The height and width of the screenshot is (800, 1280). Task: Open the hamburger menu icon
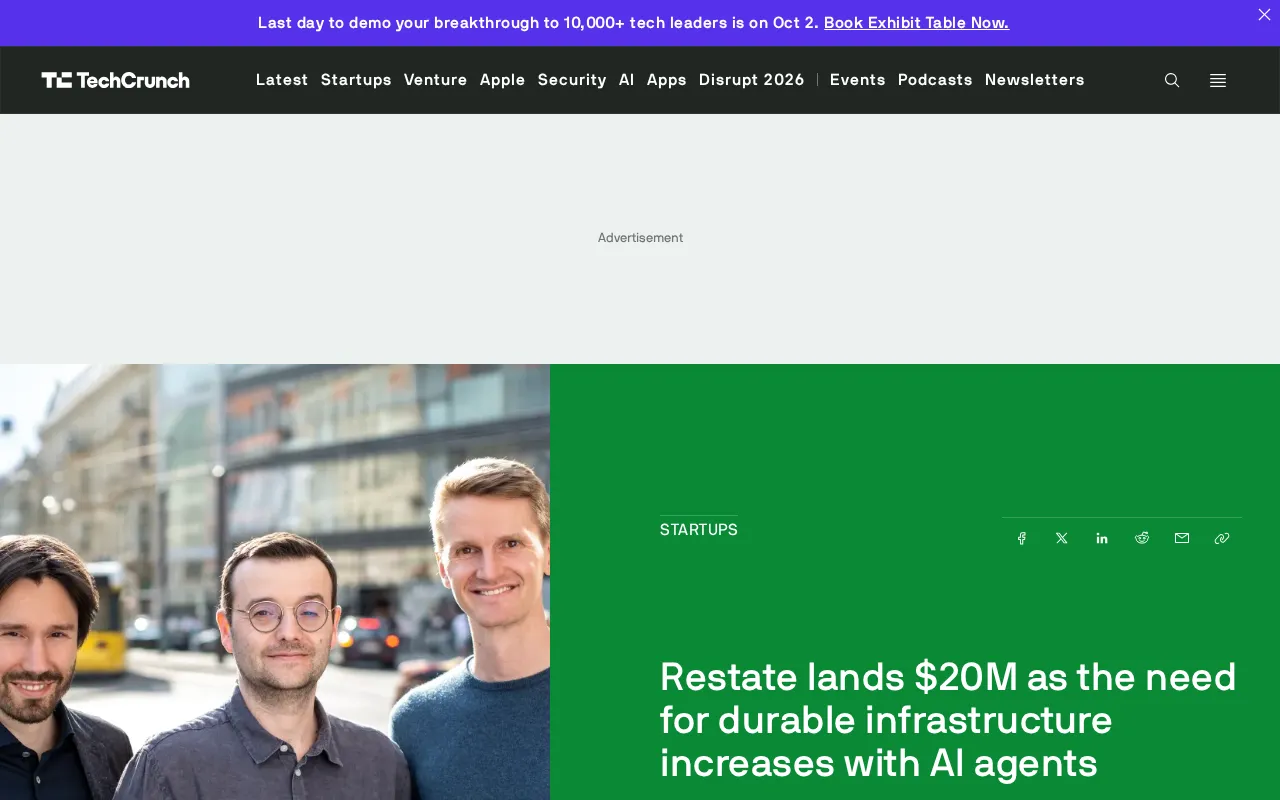click(1218, 80)
